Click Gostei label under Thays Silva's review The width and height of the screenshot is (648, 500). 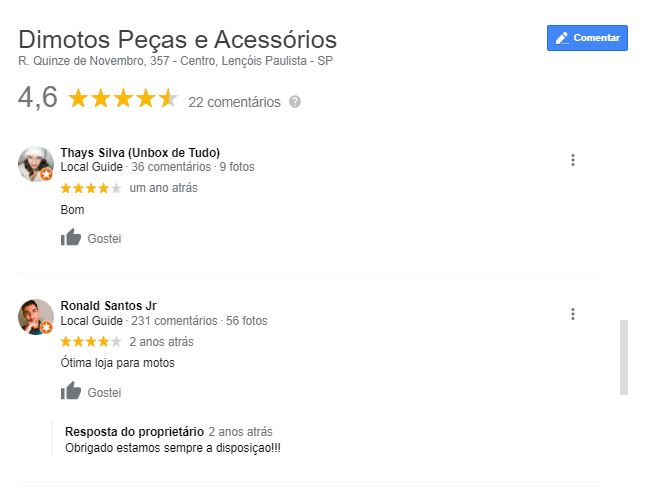pyautogui.click(x=104, y=239)
